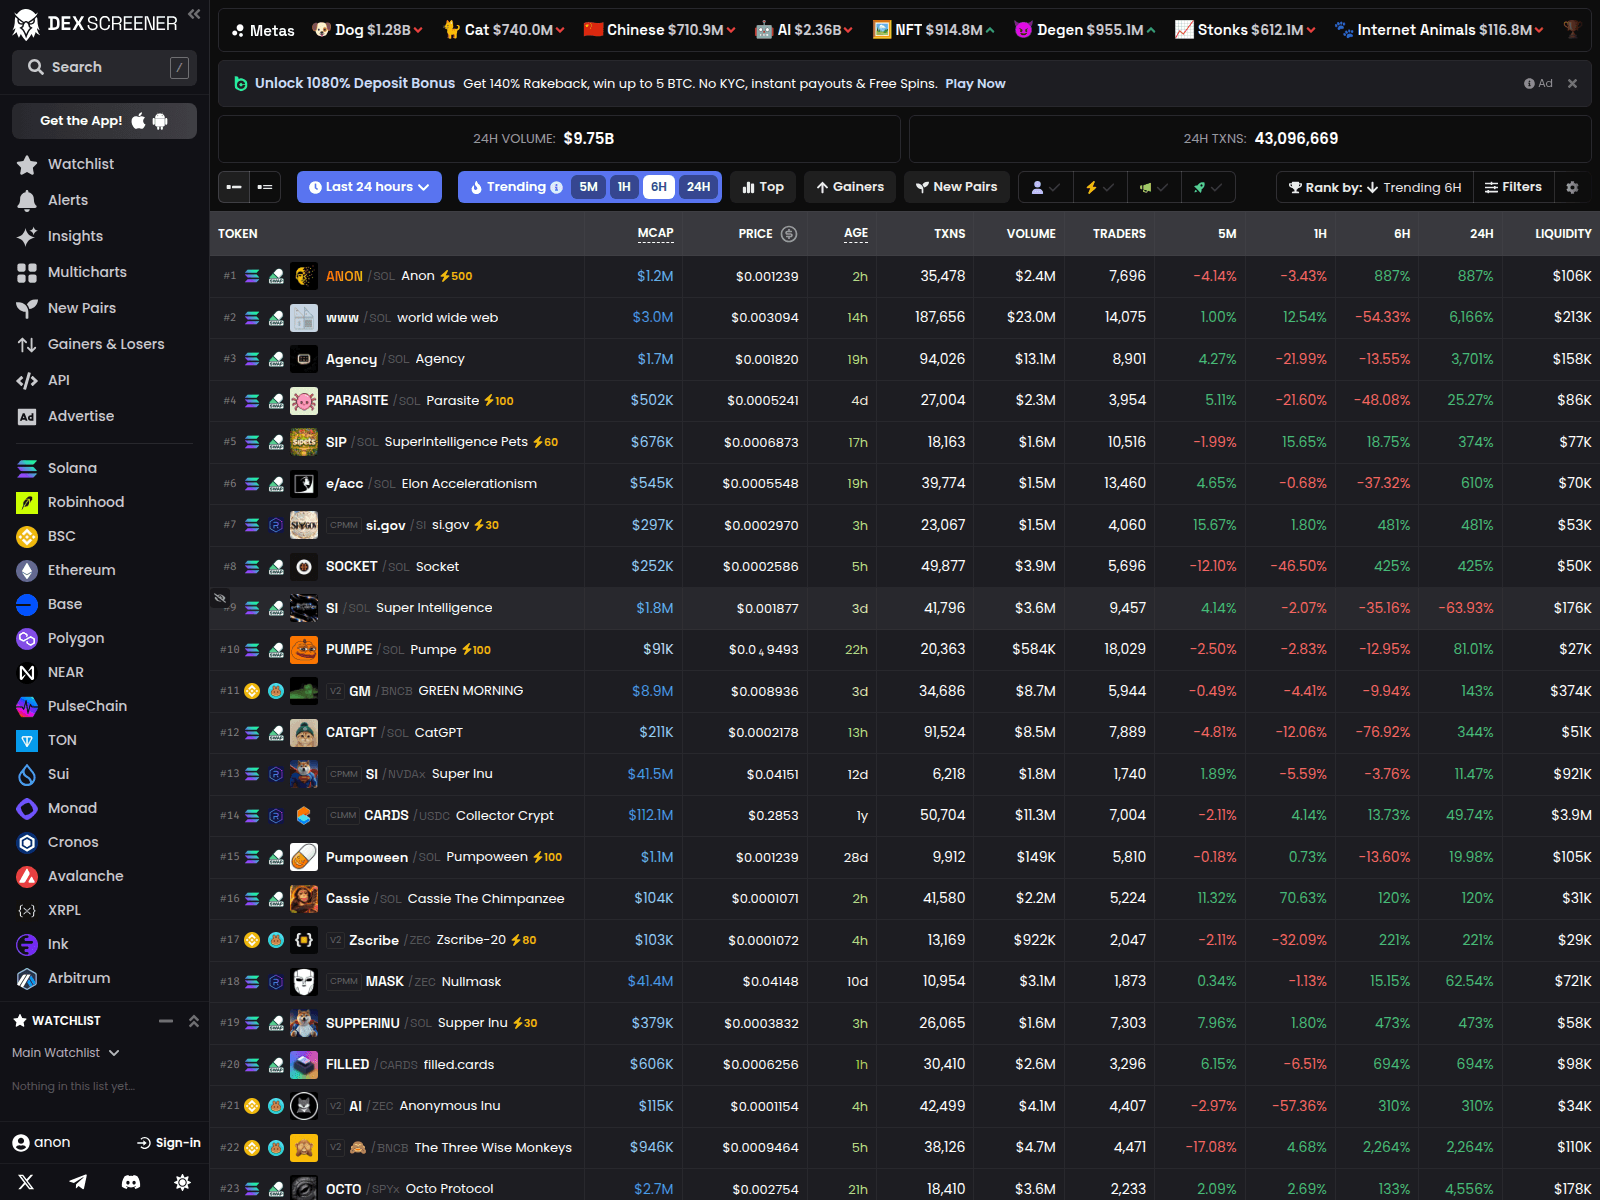Open Rank by Trending 6H dropdown

coord(1374,187)
